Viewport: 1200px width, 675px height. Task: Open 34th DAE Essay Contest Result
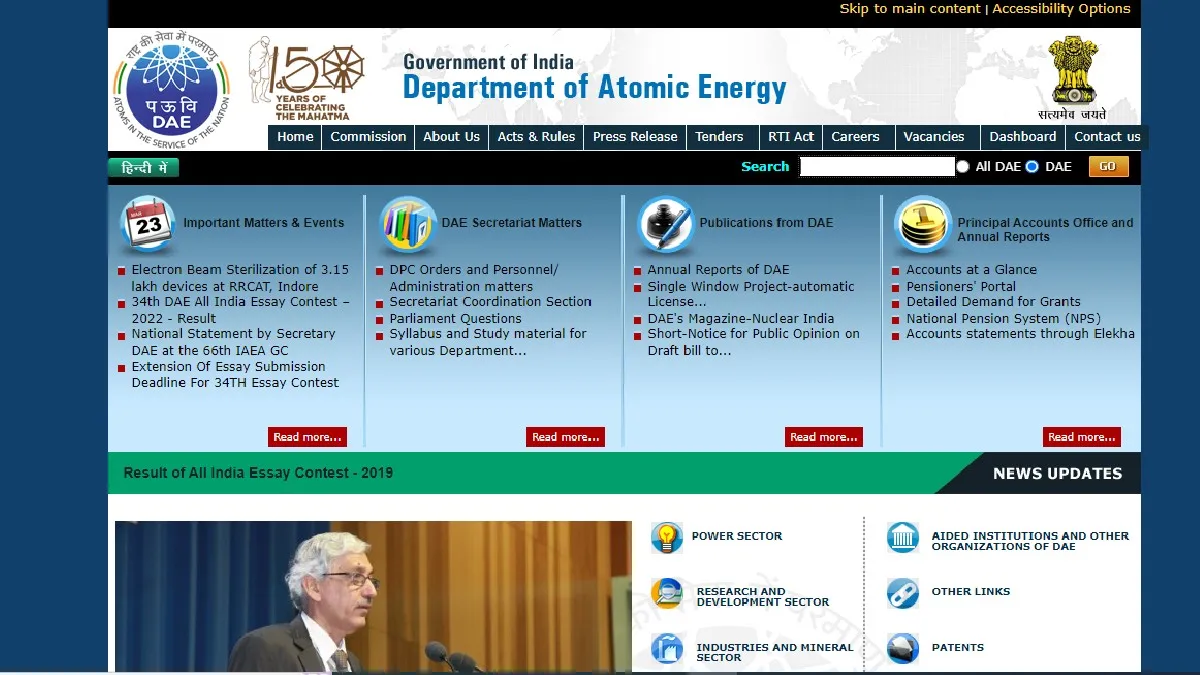[241, 310]
